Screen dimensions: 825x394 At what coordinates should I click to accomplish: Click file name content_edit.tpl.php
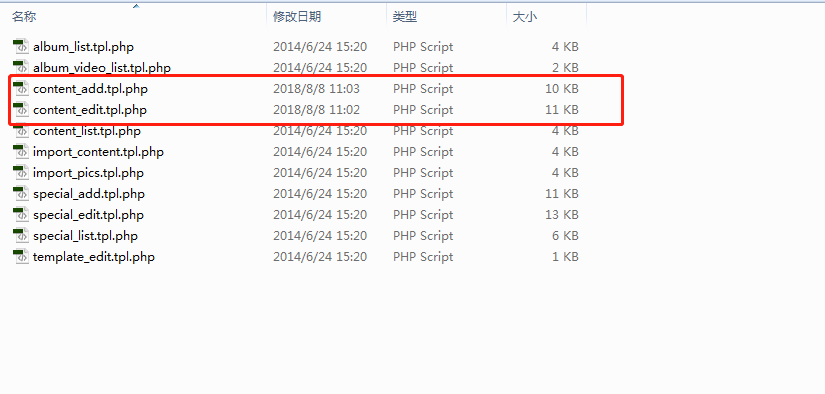tap(89, 110)
